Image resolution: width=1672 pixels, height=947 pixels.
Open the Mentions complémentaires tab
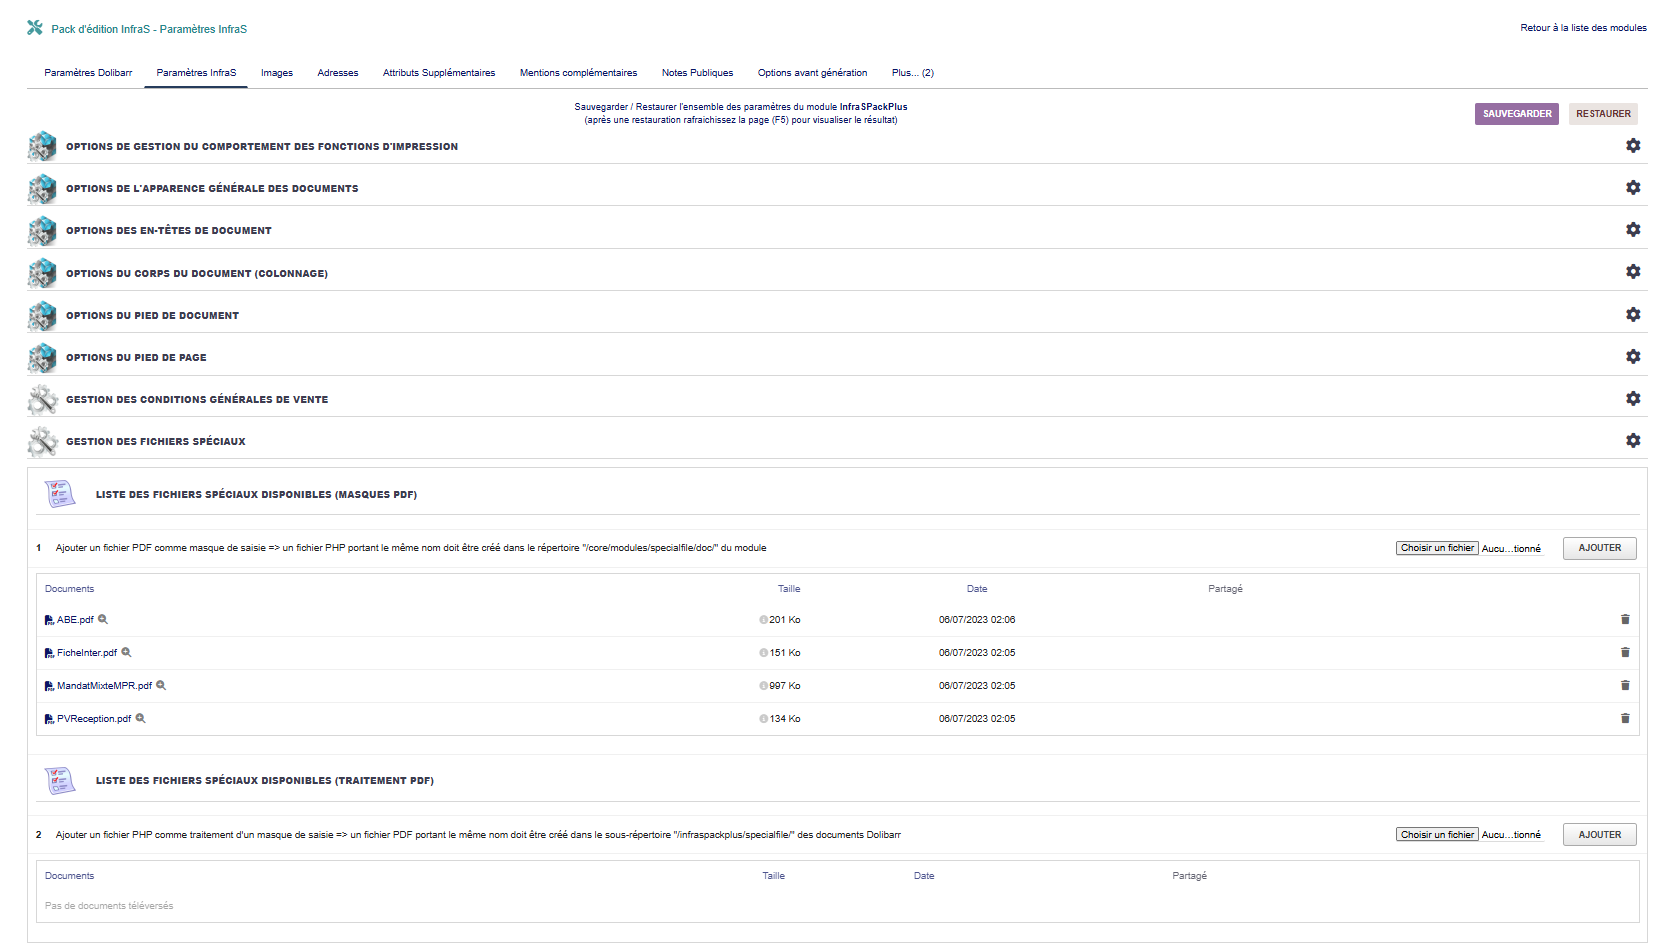[x=578, y=73]
